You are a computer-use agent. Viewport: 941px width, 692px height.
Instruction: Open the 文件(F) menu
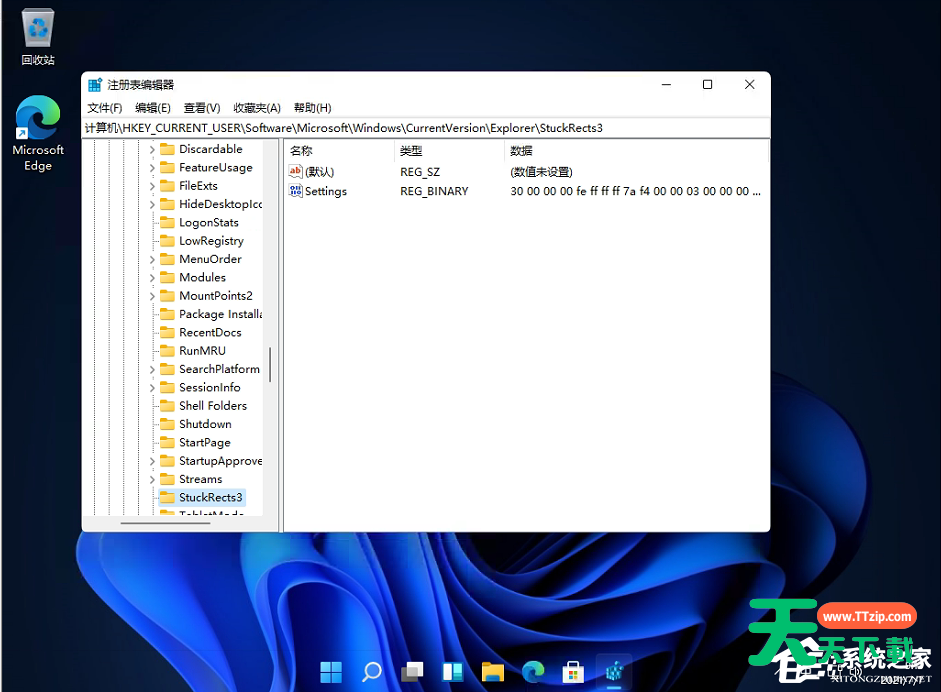104,108
